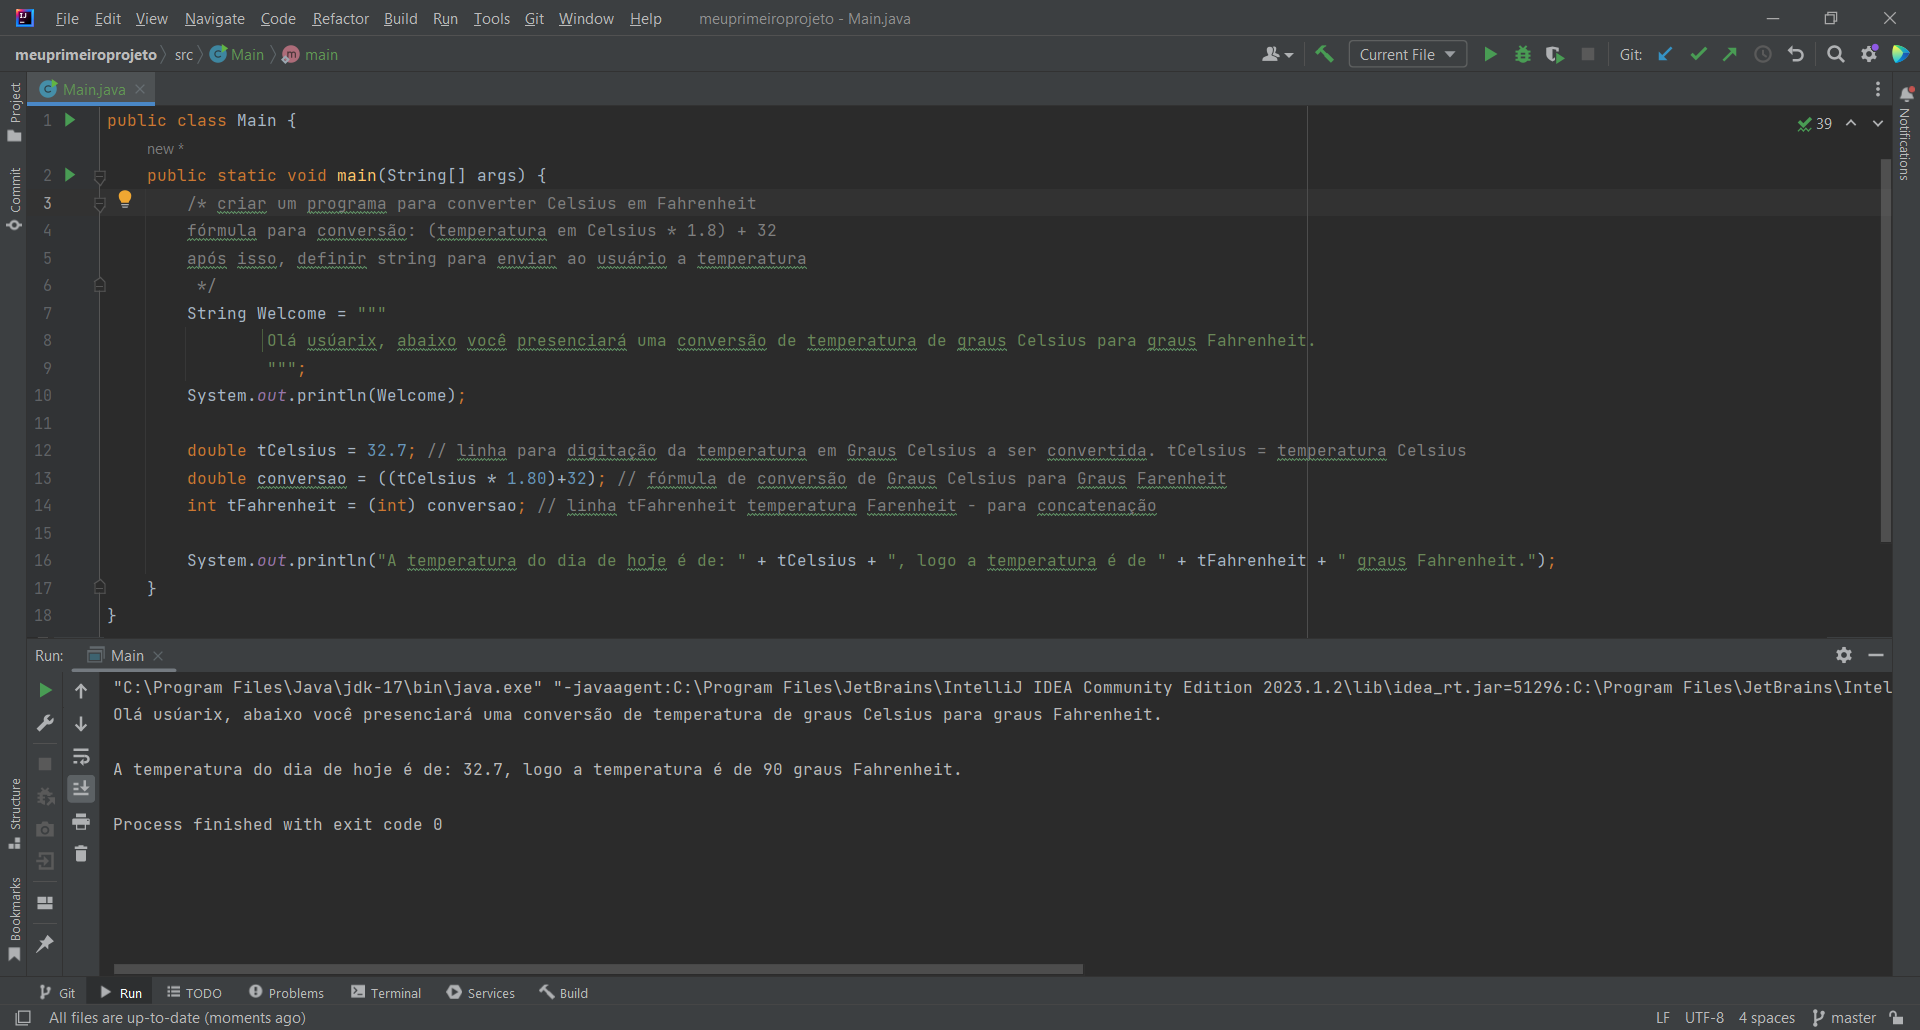1920x1030 pixels.
Task: Open the bottom Git tool window
Action: pyautogui.click(x=57, y=993)
